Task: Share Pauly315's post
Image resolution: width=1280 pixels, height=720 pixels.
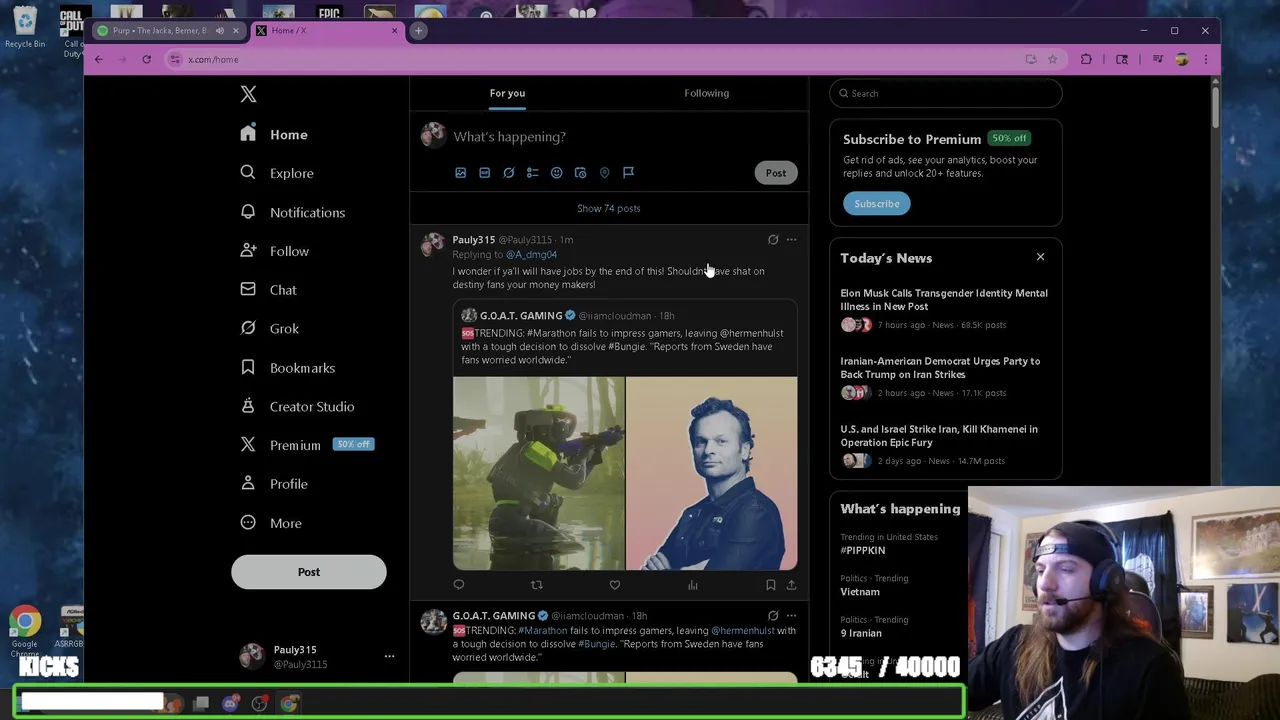Action: pos(791,585)
